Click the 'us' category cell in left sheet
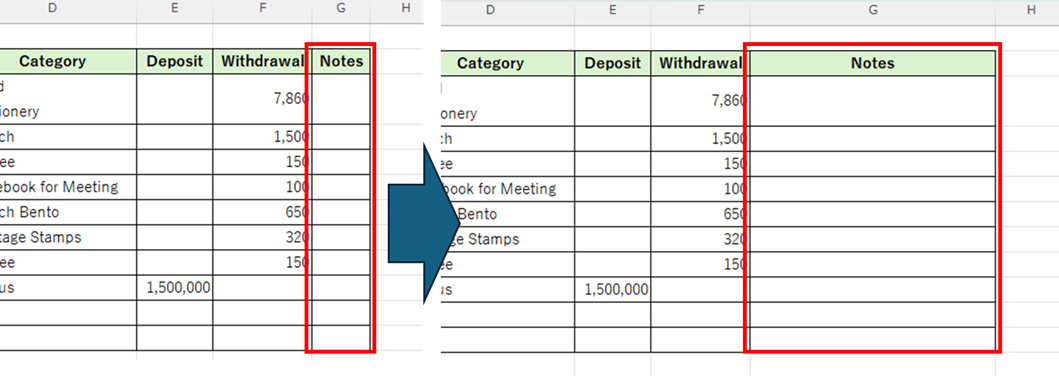This screenshot has height=376, width=1059. tap(68, 288)
